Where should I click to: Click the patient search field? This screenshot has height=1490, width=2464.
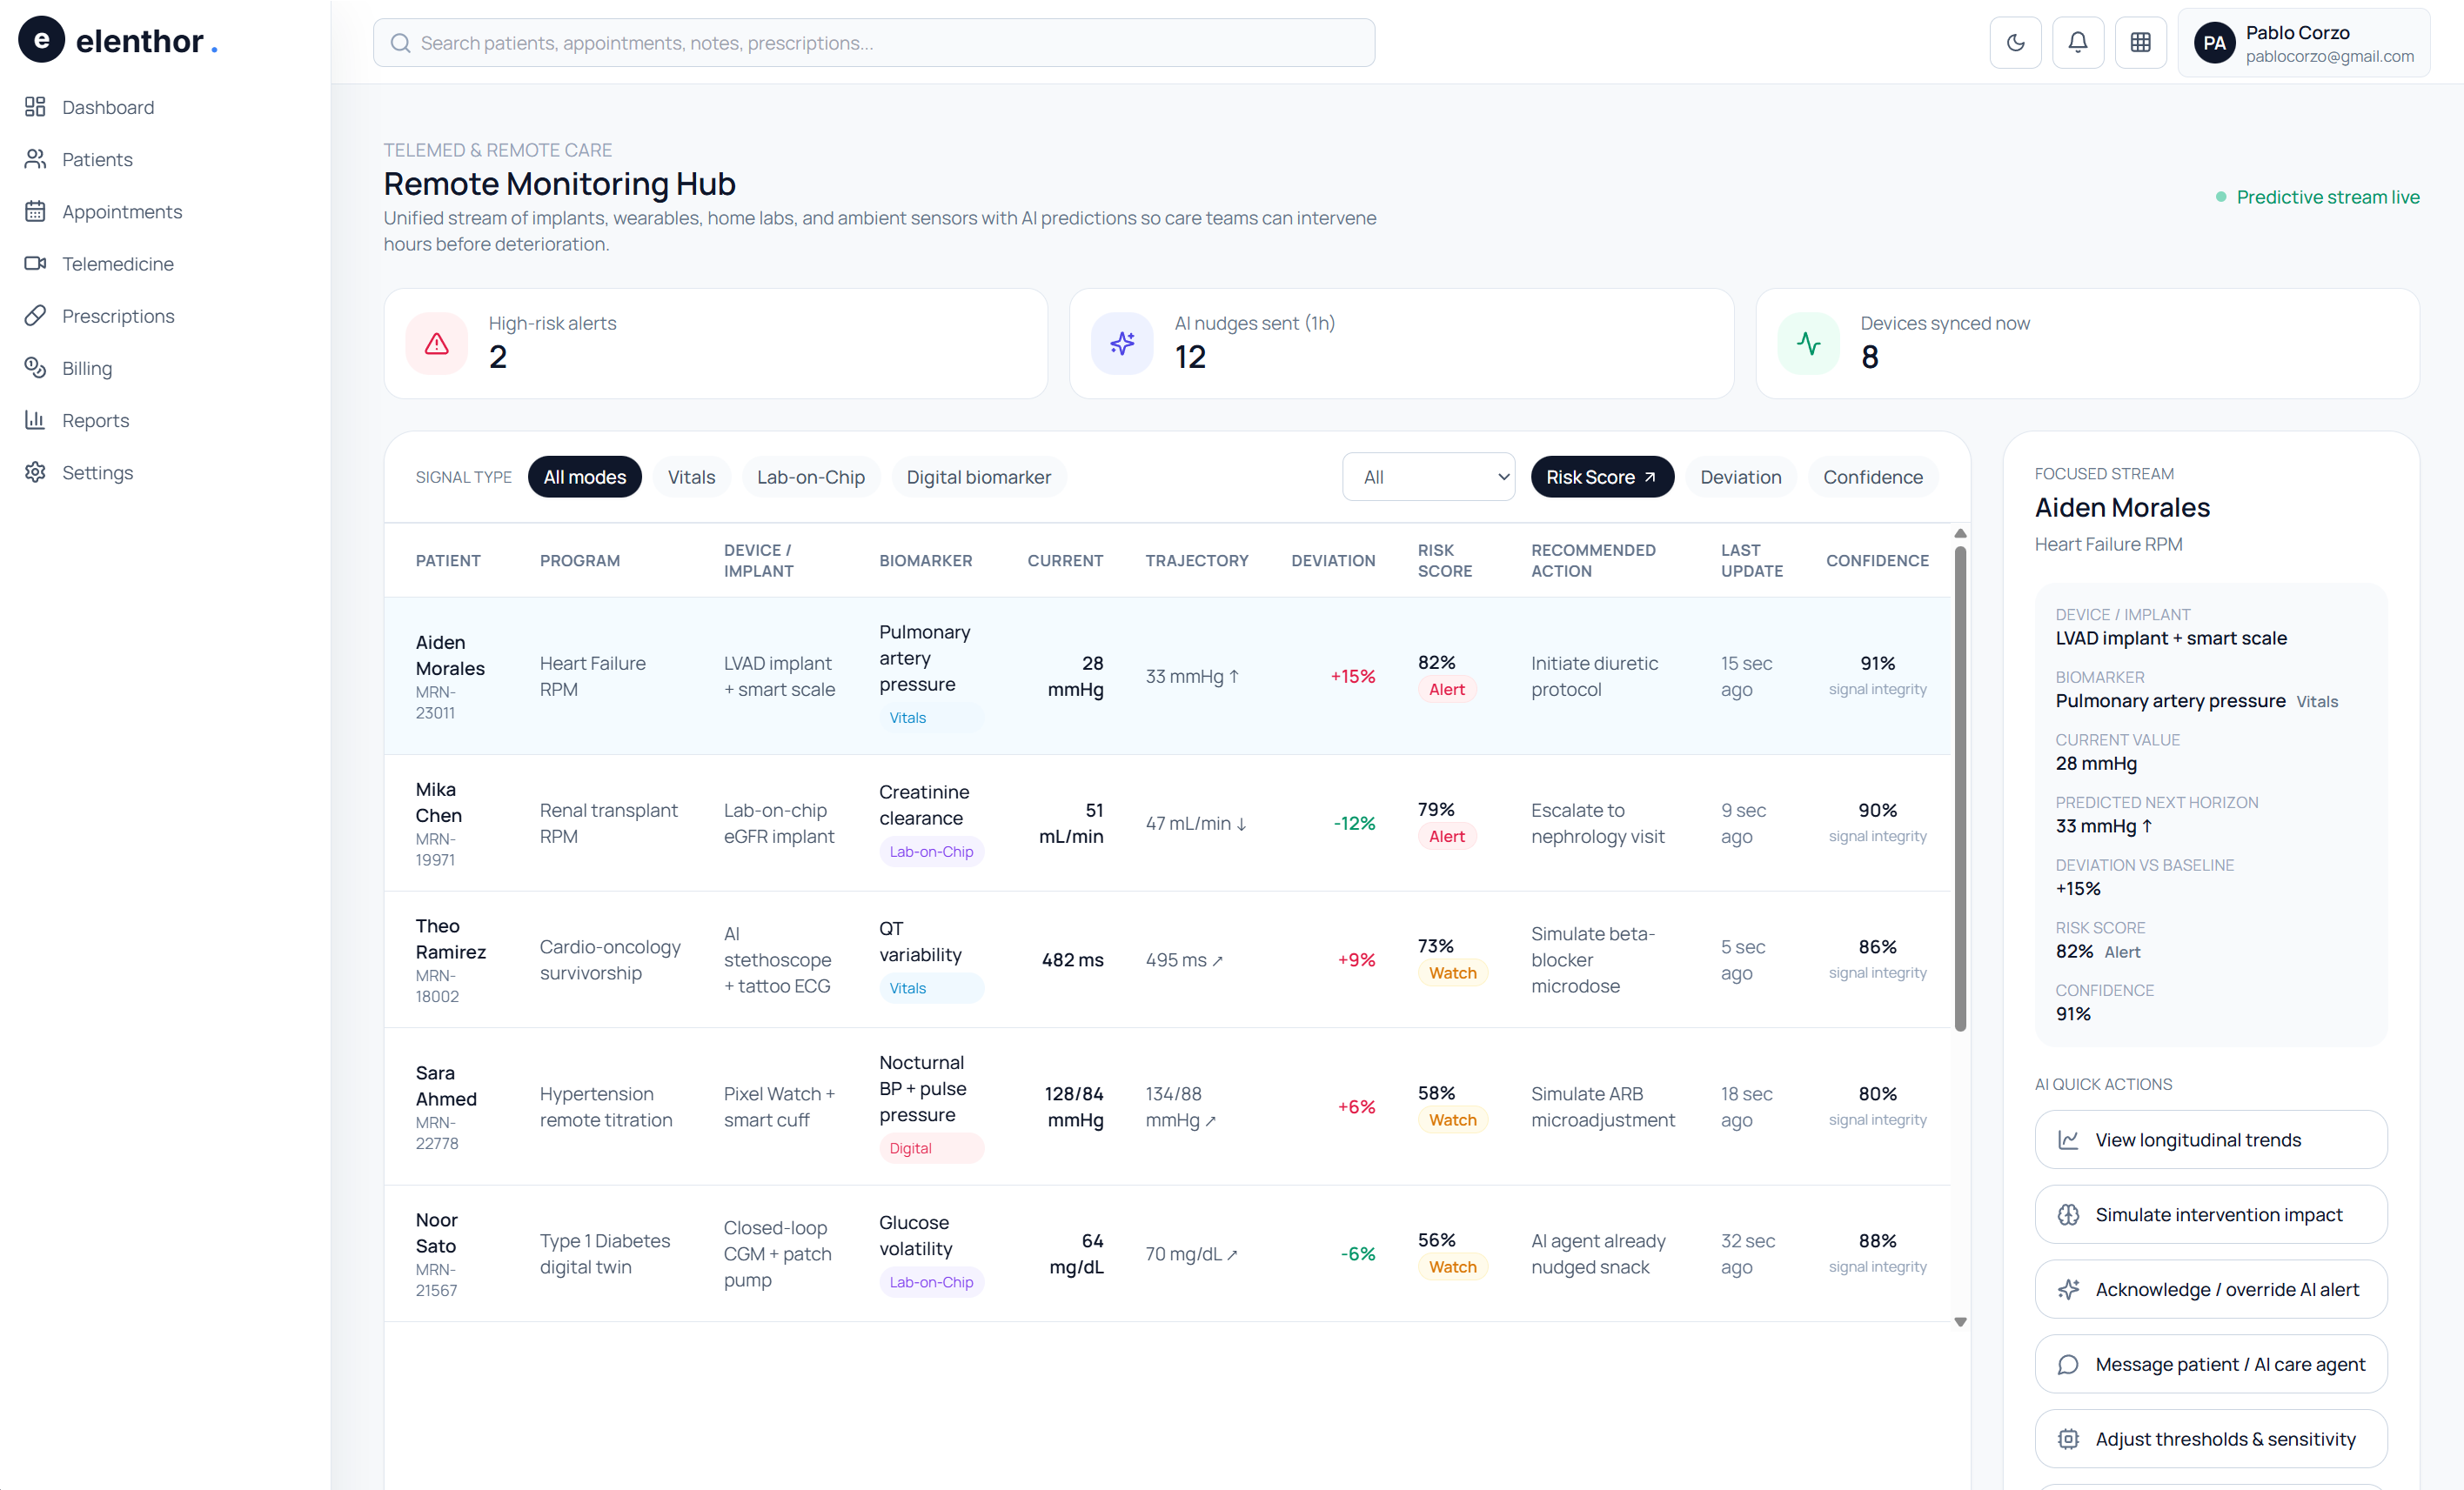[x=874, y=42]
